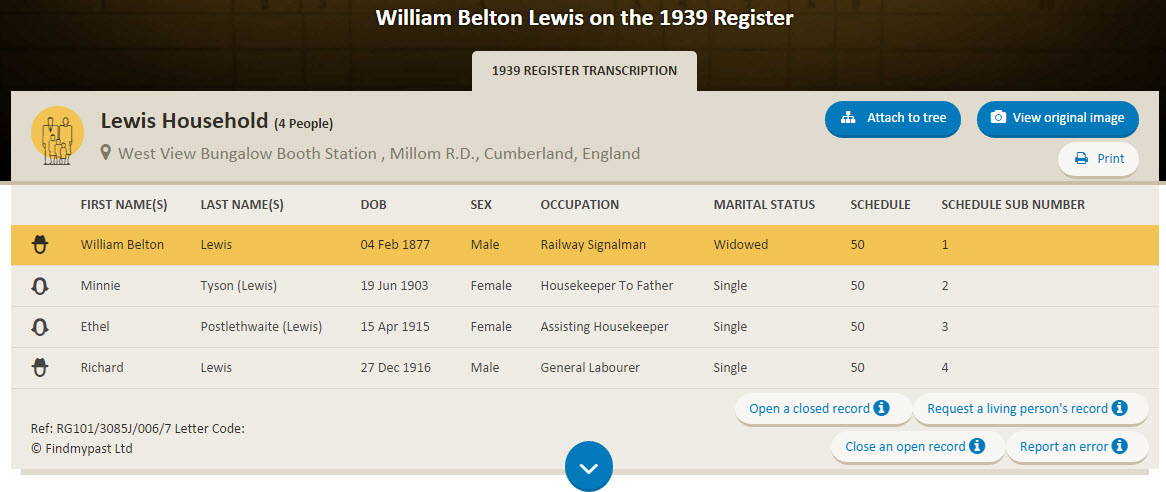Click the male hat icon beside Richard
Screen dimensions: 1166x492
click(x=40, y=367)
